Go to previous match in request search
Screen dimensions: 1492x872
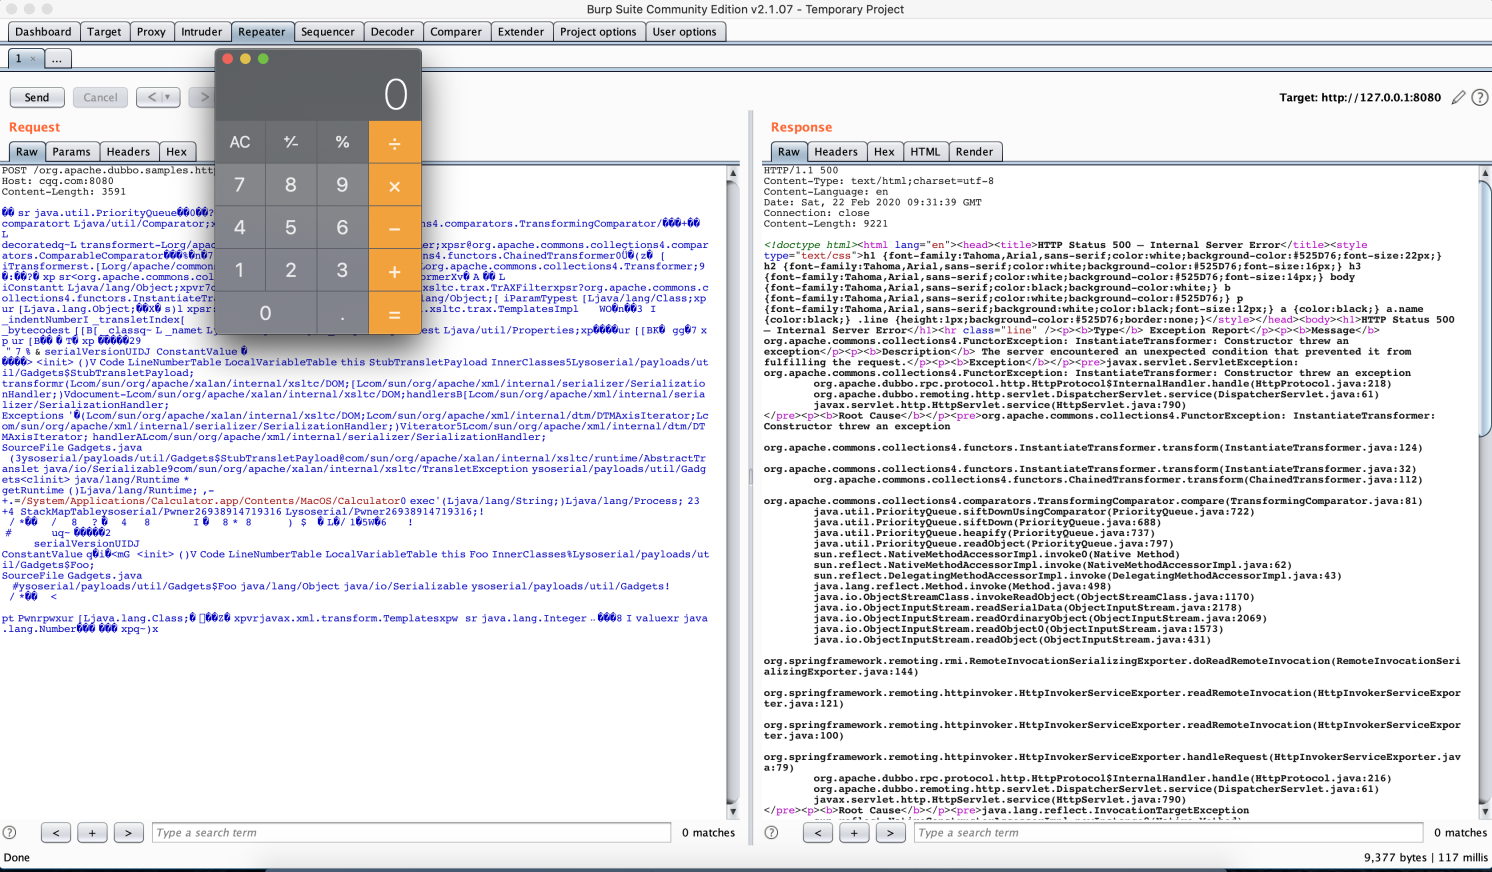click(56, 832)
